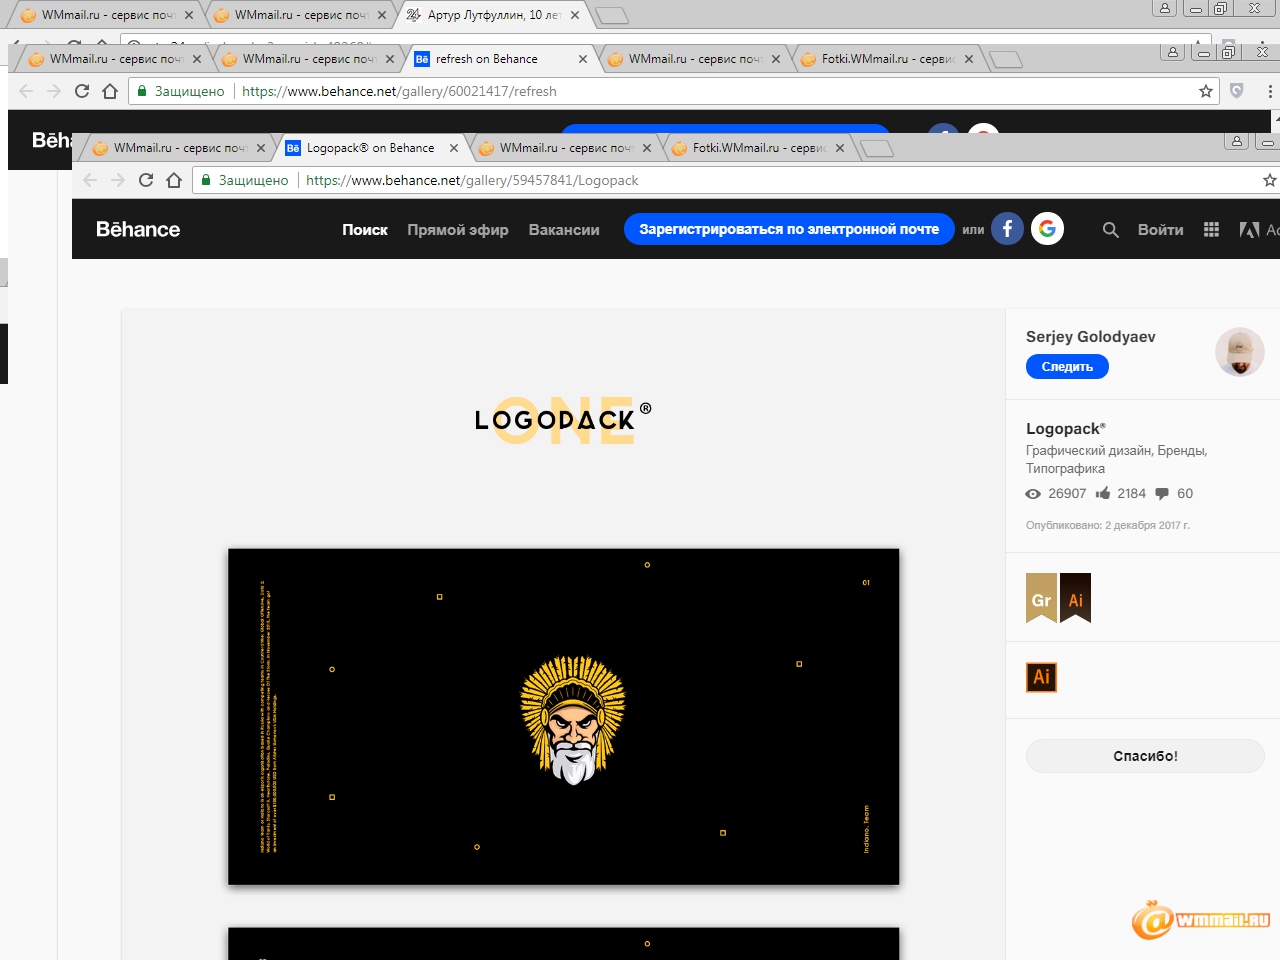Switch to Logopack® on Behance tab
Viewport: 1280px width, 960px height.
tap(370, 148)
